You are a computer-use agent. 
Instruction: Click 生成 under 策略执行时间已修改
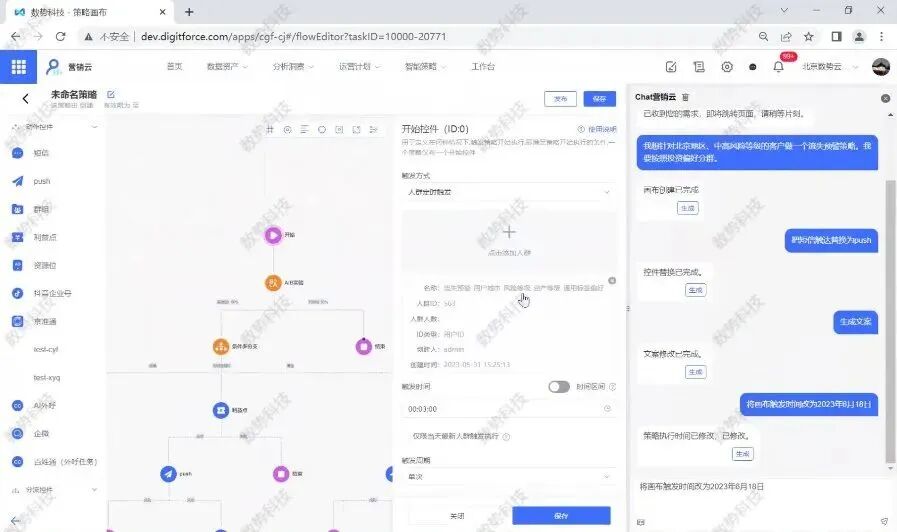coord(743,454)
